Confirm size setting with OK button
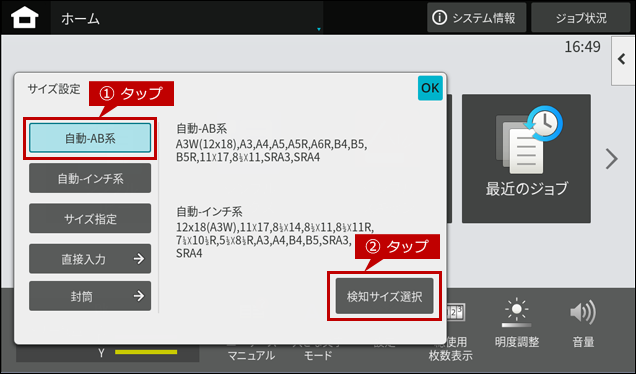The image size is (636, 374). (x=430, y=88)
